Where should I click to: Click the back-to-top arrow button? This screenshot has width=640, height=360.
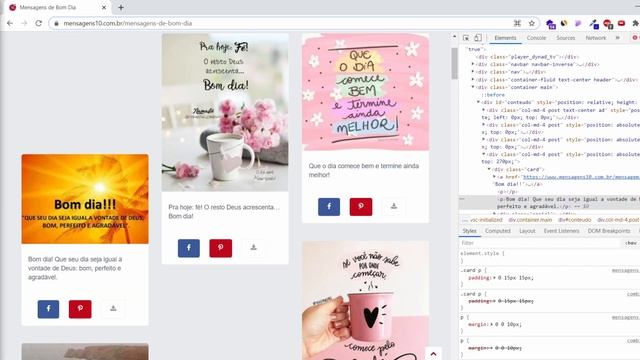pyautogui.click(x=433, y=353)
